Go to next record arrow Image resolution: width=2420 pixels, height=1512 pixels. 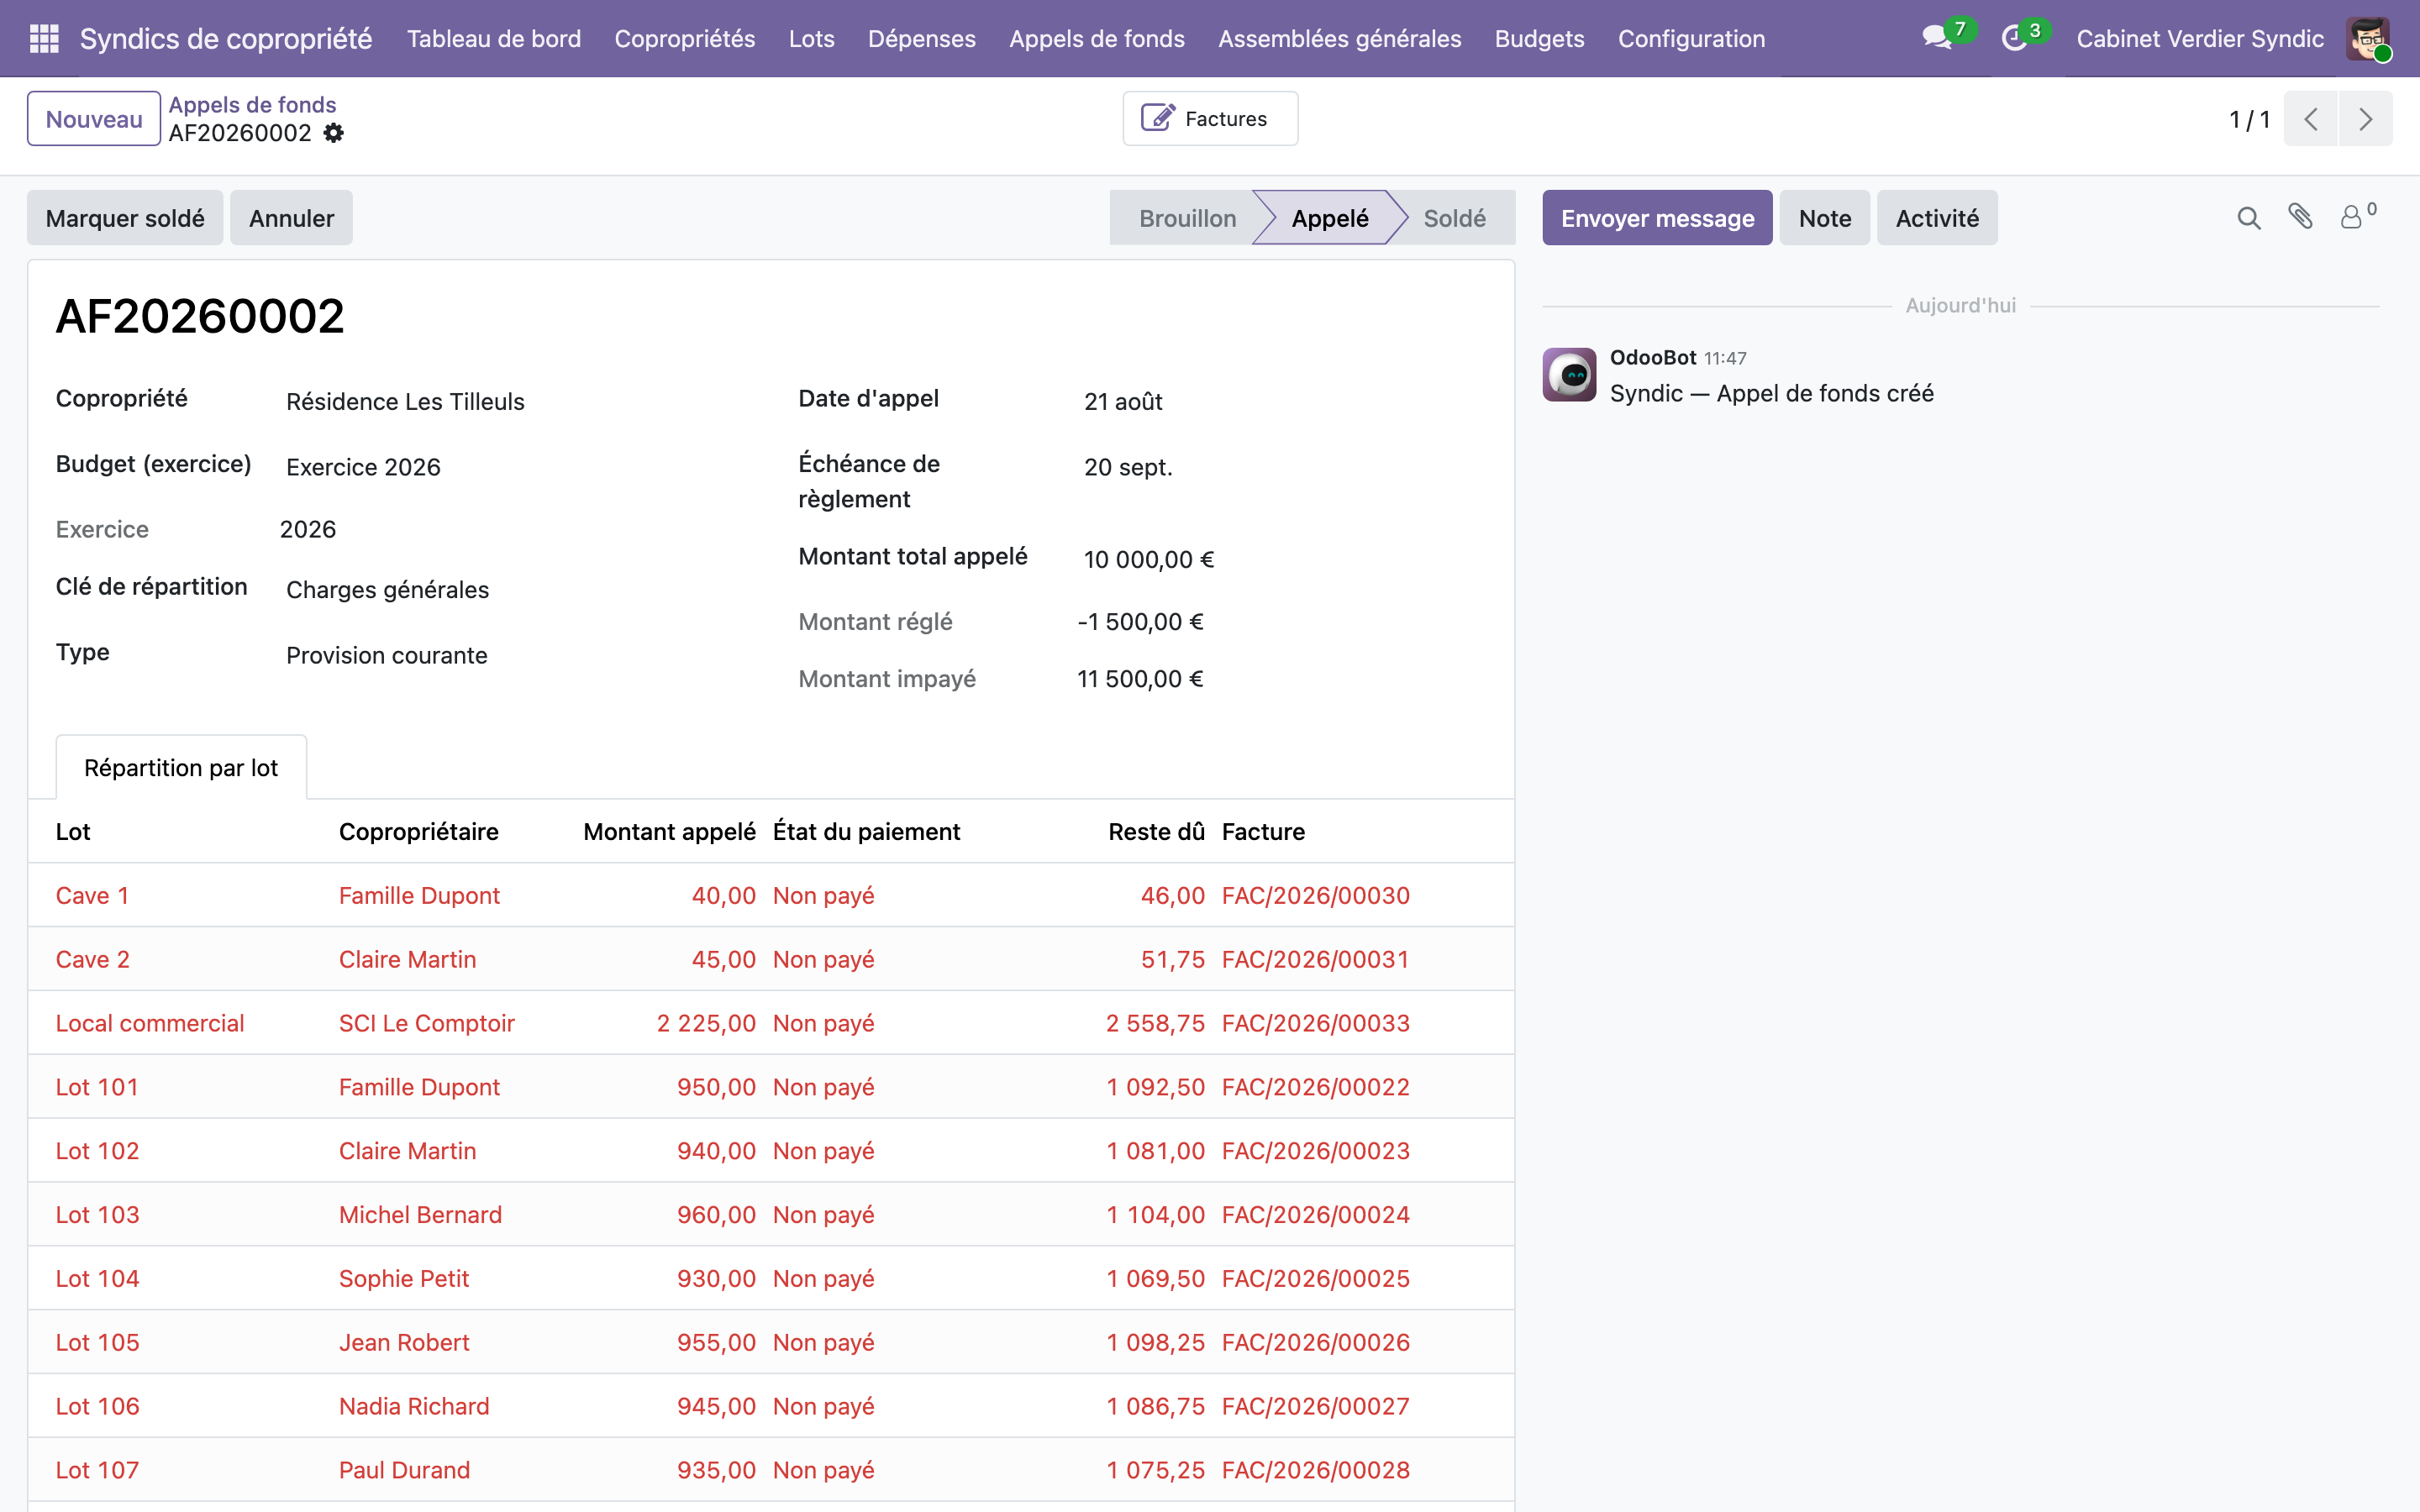(2365, 119)
